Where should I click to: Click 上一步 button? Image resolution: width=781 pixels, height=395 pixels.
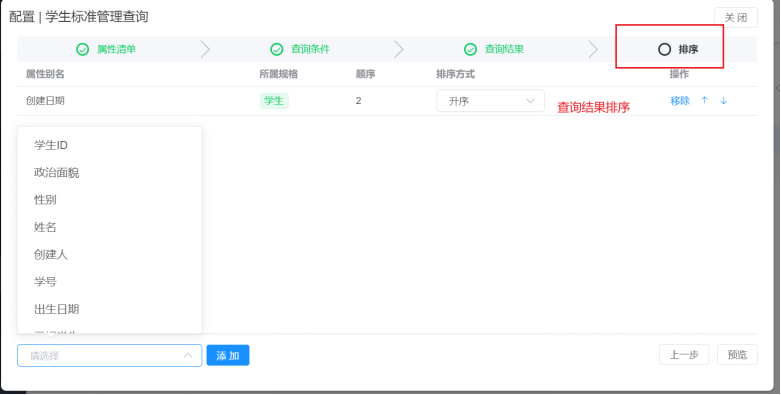684,355
